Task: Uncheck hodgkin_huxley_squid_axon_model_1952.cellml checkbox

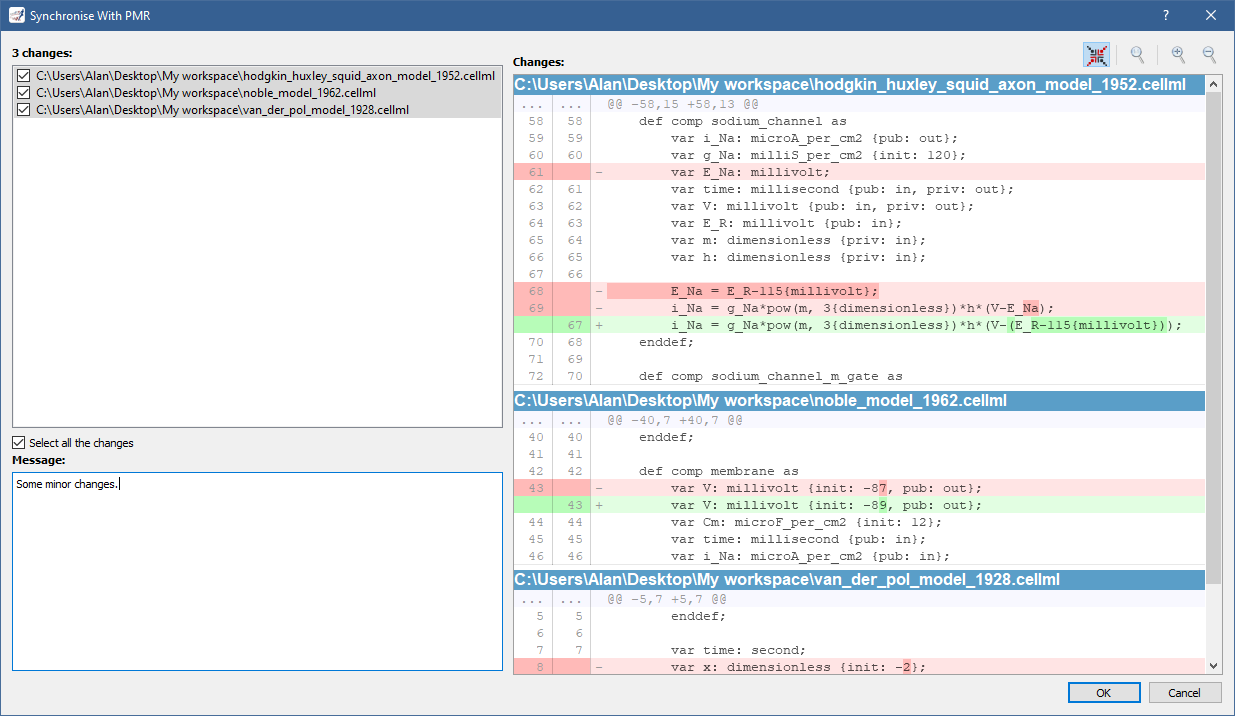Action: (x=24, y=75)
